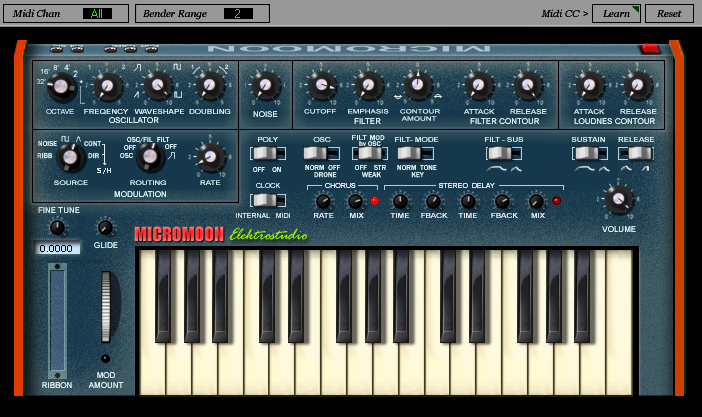Click the Filter Contour Release knob
Screen dimensions: 702x417
[528, 85]
